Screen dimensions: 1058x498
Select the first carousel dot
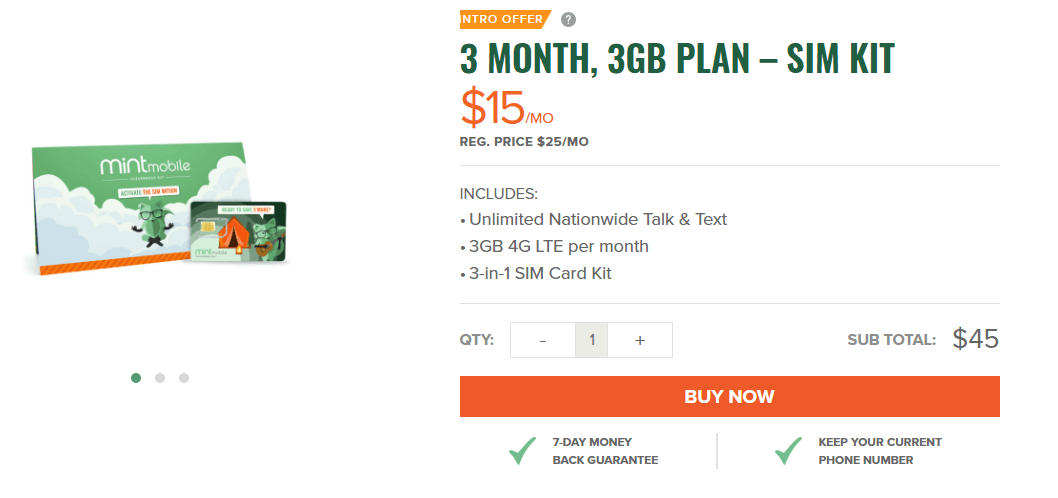pos(136,378)
